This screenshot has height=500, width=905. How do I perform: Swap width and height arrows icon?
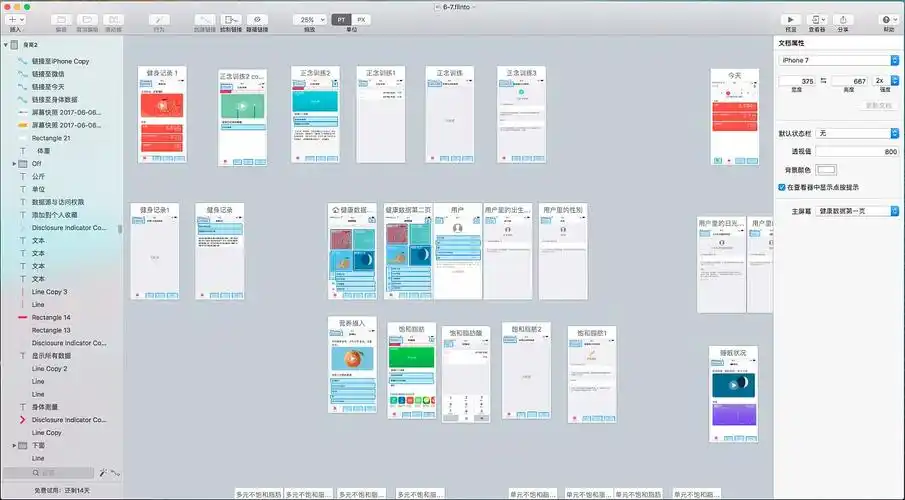821,80
